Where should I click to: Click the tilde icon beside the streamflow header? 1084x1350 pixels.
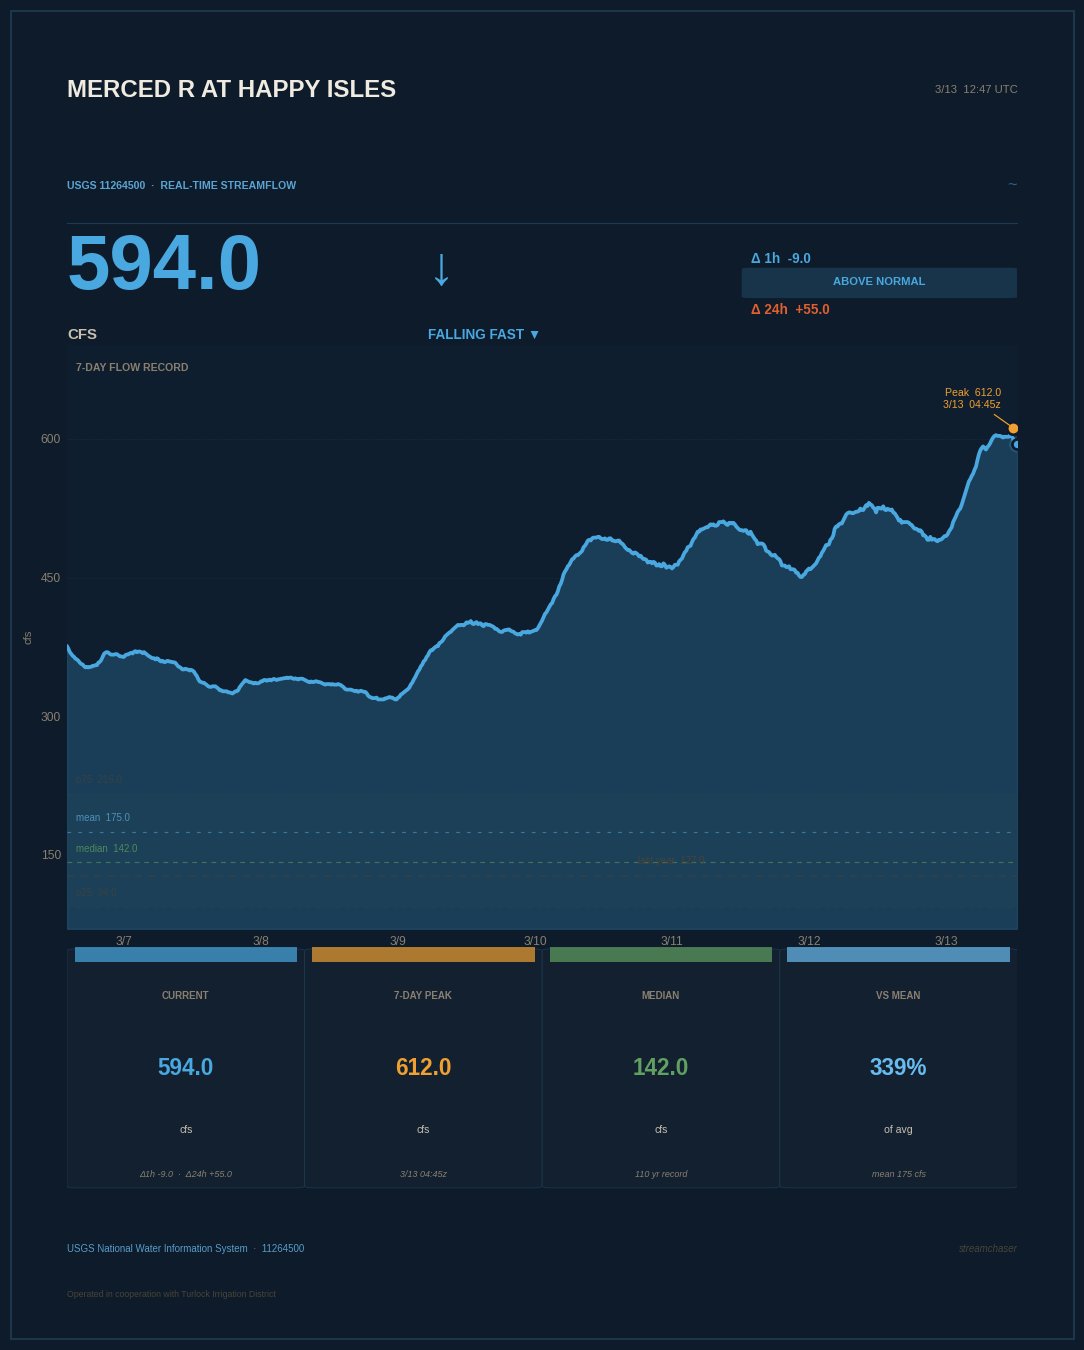pyautogui.click(x=1012, y=184)
